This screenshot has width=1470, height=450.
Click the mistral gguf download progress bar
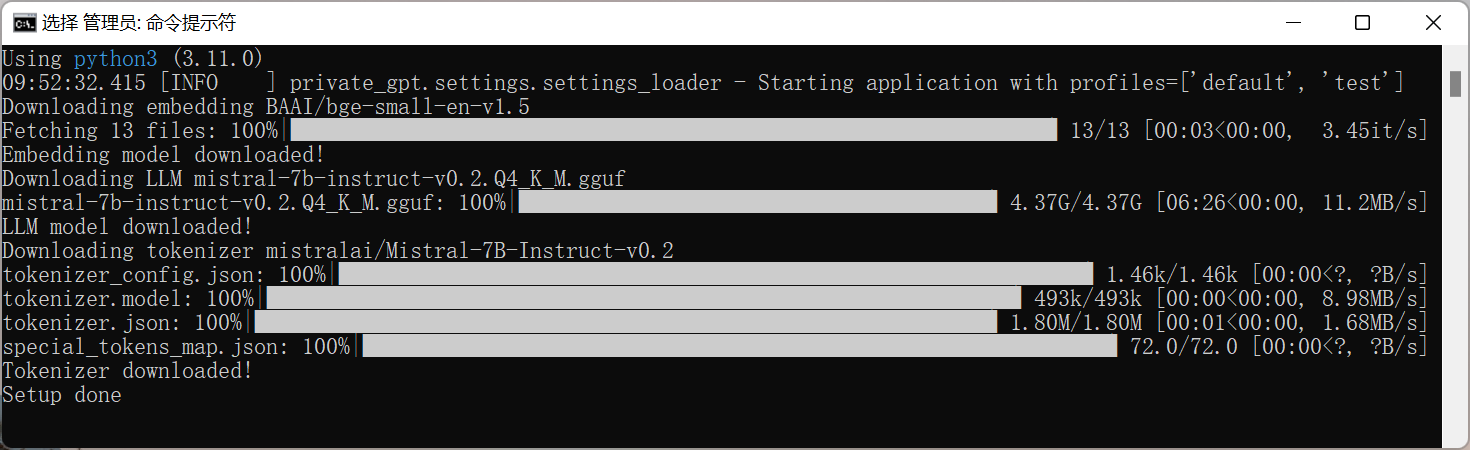coord(758,202)
